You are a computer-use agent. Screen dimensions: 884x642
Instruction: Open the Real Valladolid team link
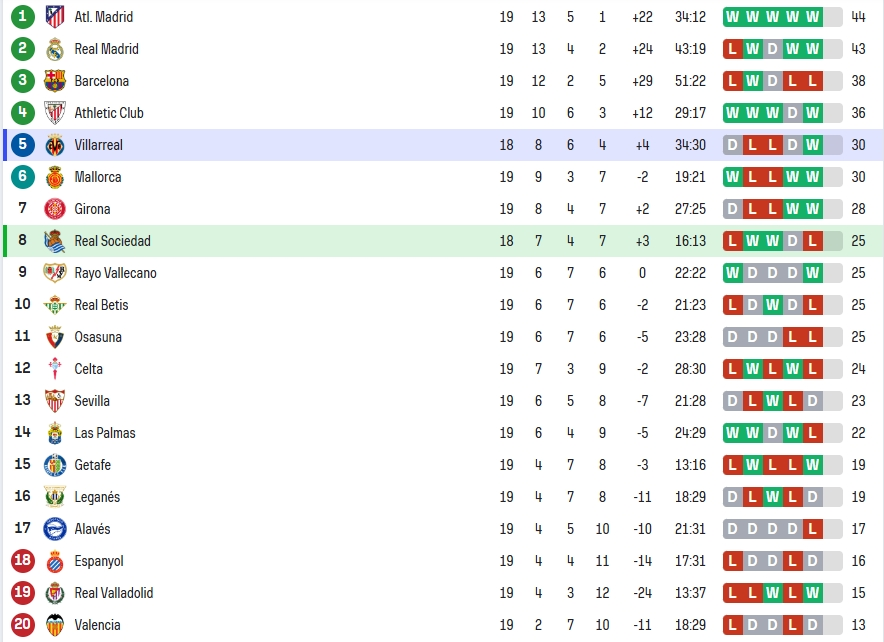(114, 593)
